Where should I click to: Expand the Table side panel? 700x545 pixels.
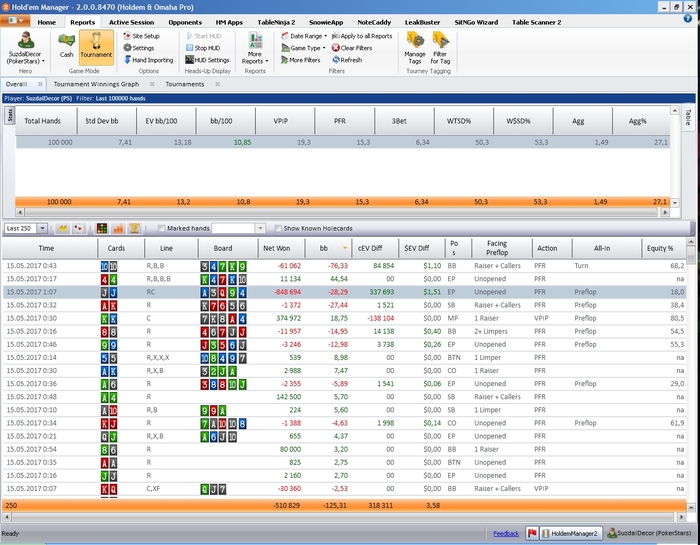coord(688,117)
